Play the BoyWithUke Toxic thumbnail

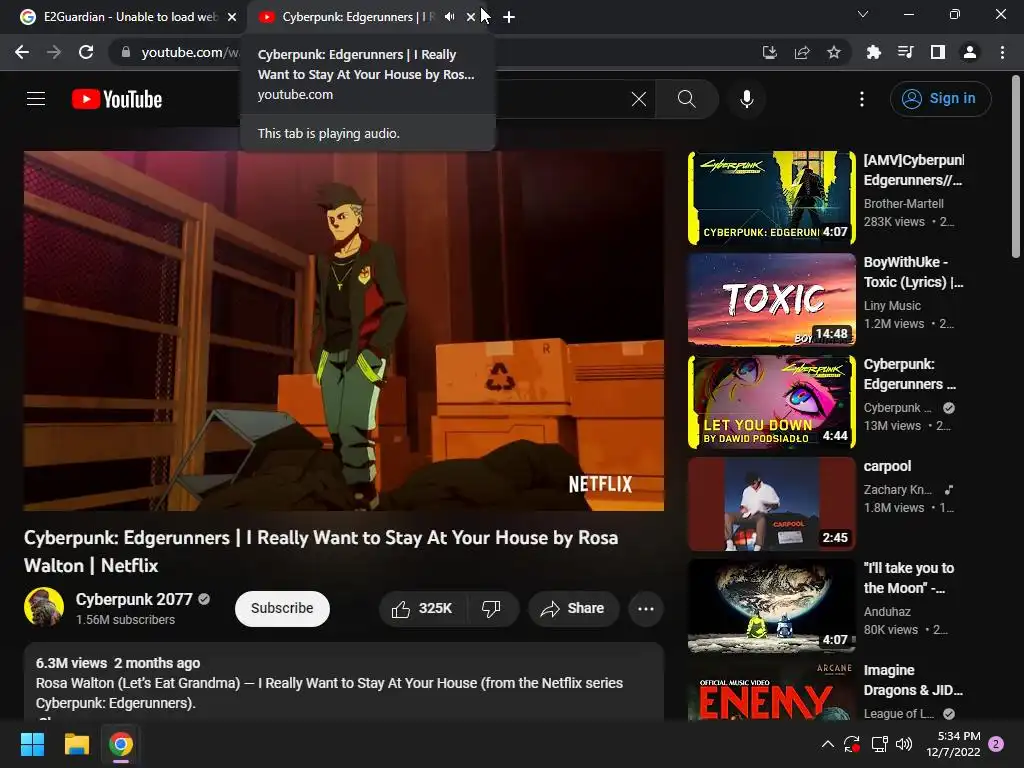(772, 300)
